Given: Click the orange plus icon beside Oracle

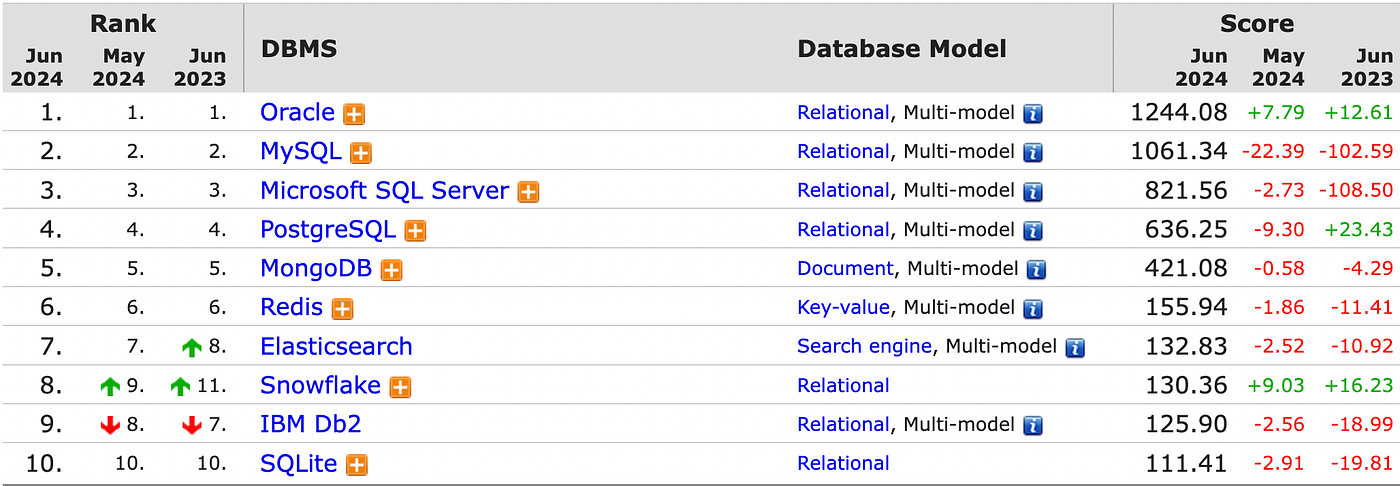Looking at the screenshot, I should [x=354, y=114].
